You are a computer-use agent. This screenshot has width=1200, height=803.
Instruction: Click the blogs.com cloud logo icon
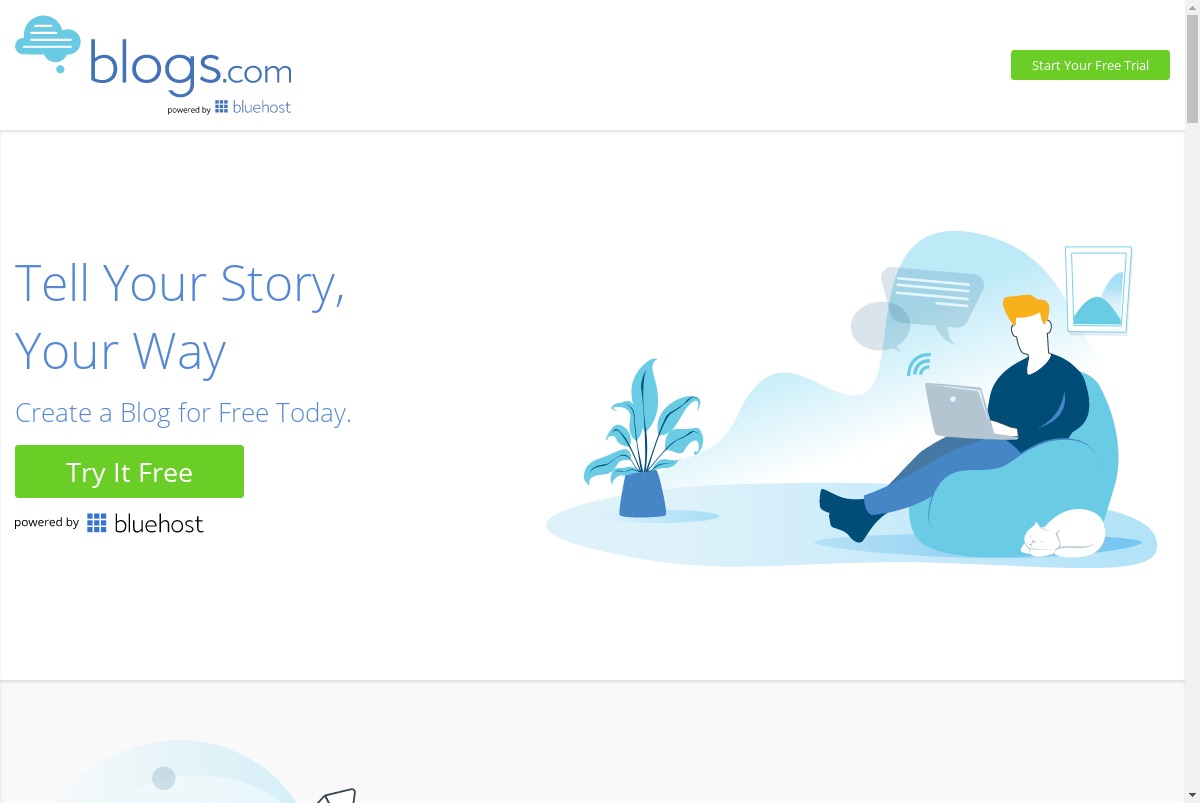coord(47,43)
